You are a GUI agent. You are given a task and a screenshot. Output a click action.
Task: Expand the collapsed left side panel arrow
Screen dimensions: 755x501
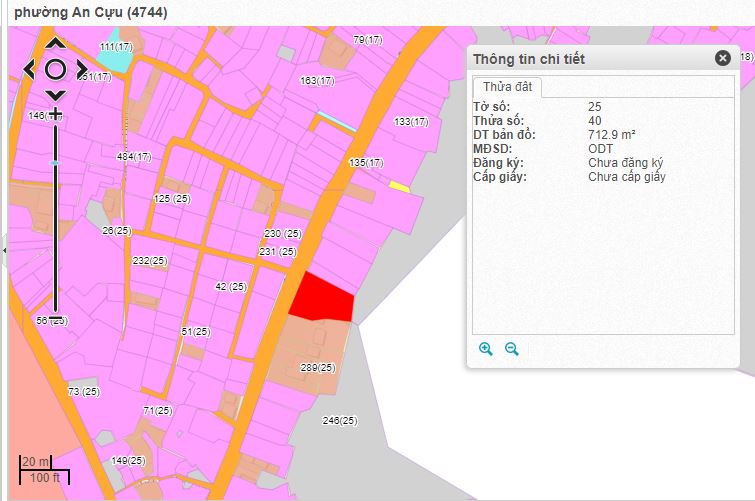click(x=3, y=249)
